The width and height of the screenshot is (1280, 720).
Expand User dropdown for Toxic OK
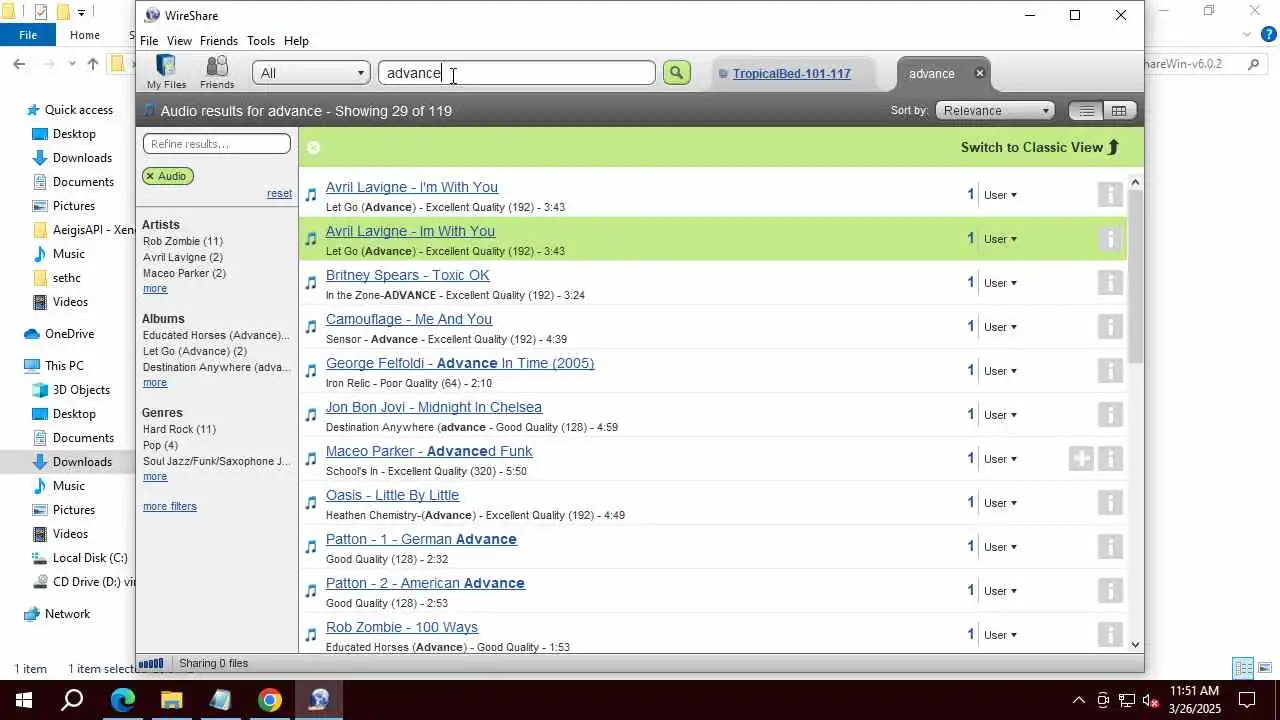pyautogui.click(x=1000, y=283)
